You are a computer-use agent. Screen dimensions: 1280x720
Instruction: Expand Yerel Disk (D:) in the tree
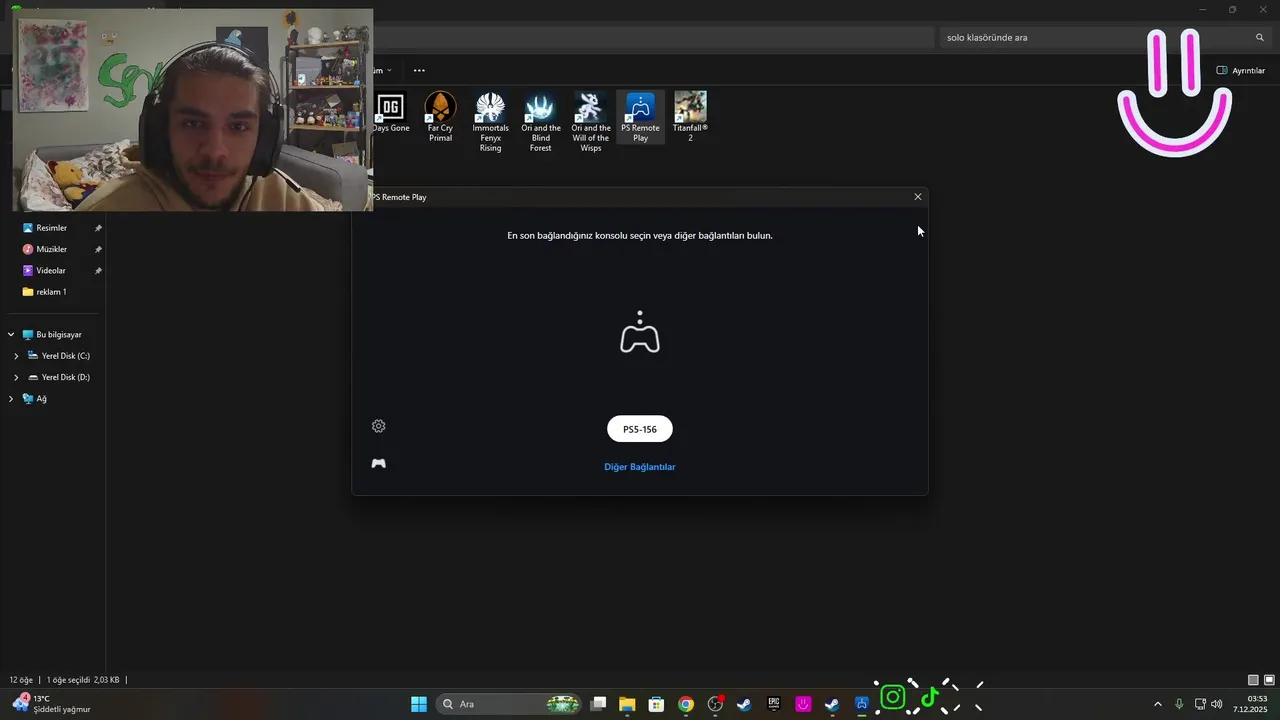tap(16, 377)
